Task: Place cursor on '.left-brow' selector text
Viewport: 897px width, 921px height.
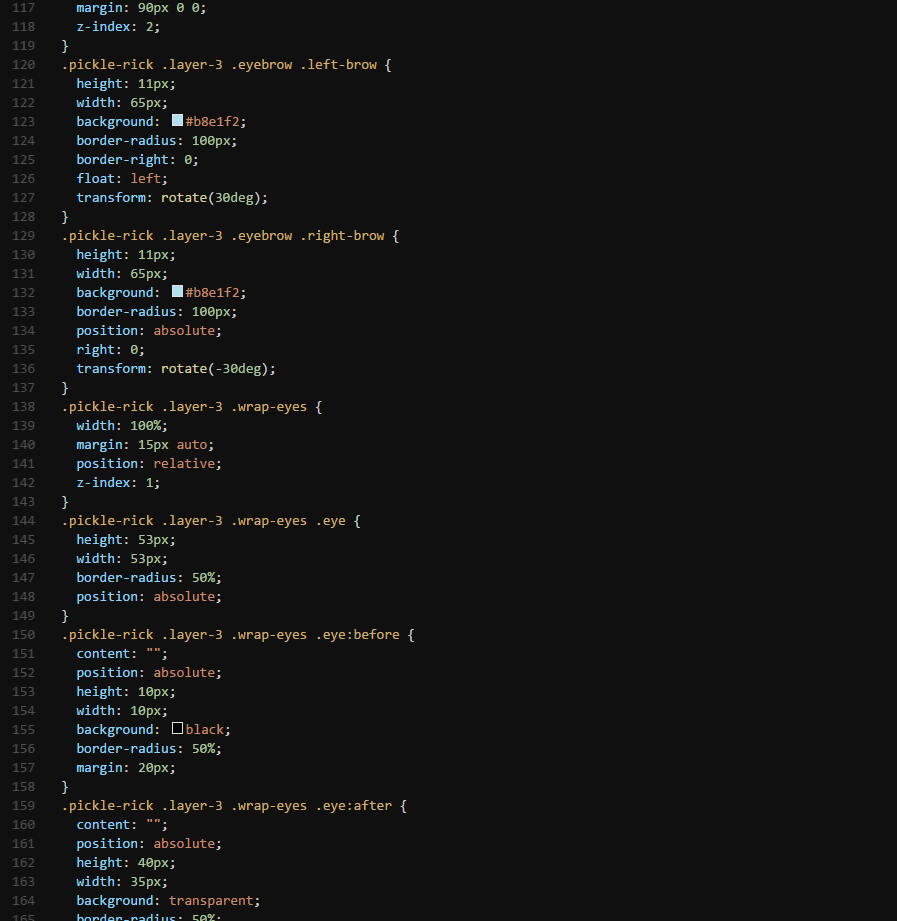Action: pos(338,65)
